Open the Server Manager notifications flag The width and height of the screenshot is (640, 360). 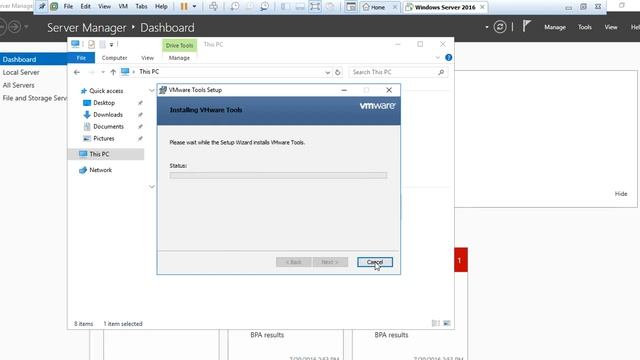(526, 27)
